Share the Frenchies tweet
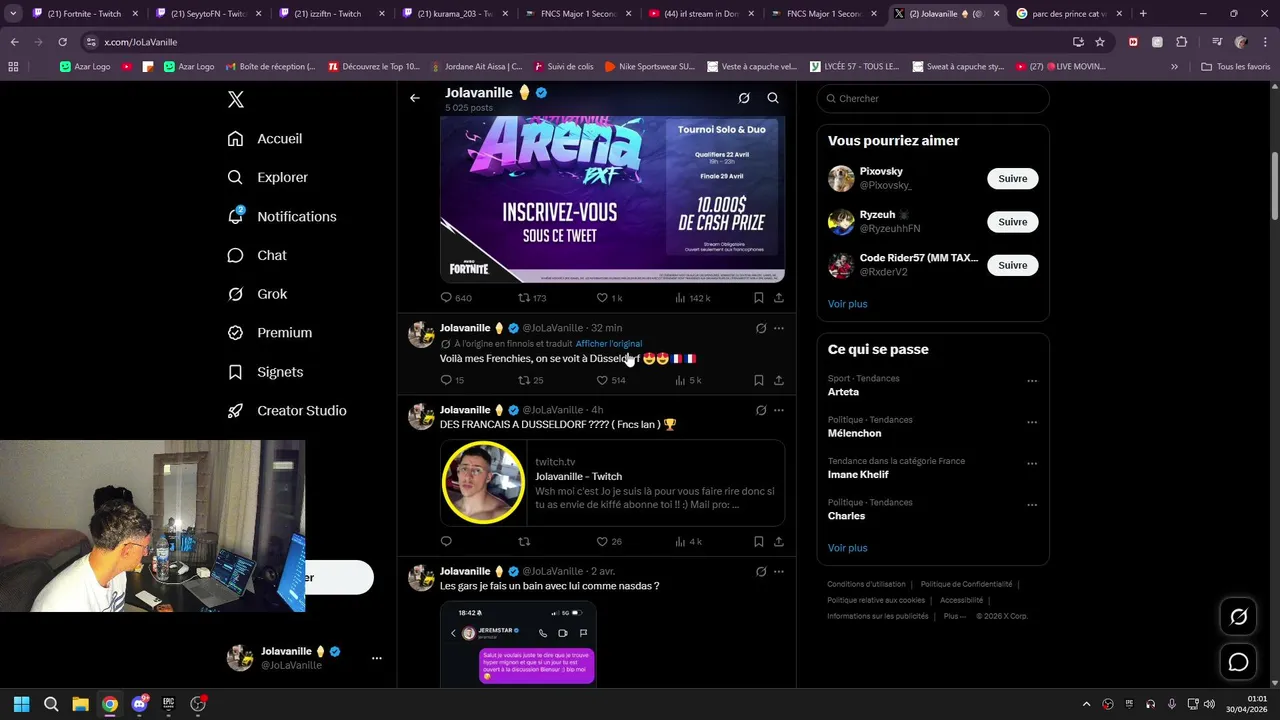The image size is (1280, 720). tap(779, 380)
